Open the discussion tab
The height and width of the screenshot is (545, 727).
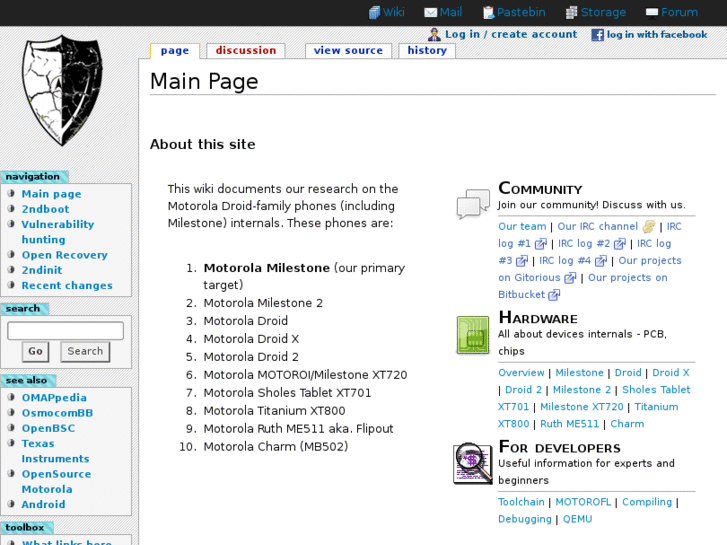246,51
